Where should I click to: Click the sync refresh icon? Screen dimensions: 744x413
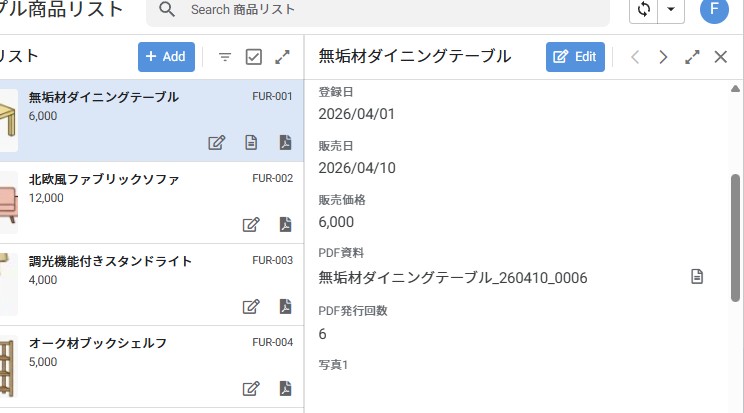click(644, 10)
